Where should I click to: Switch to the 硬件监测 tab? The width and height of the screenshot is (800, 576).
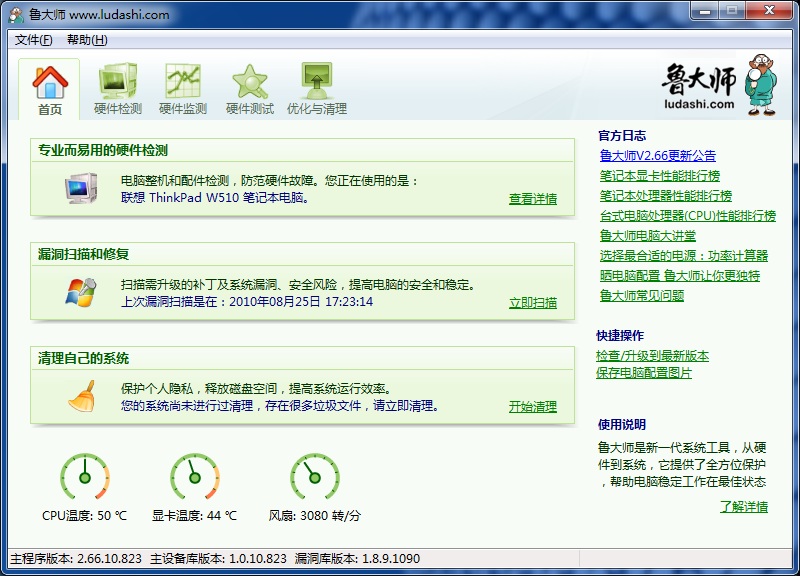pos(183,90)
